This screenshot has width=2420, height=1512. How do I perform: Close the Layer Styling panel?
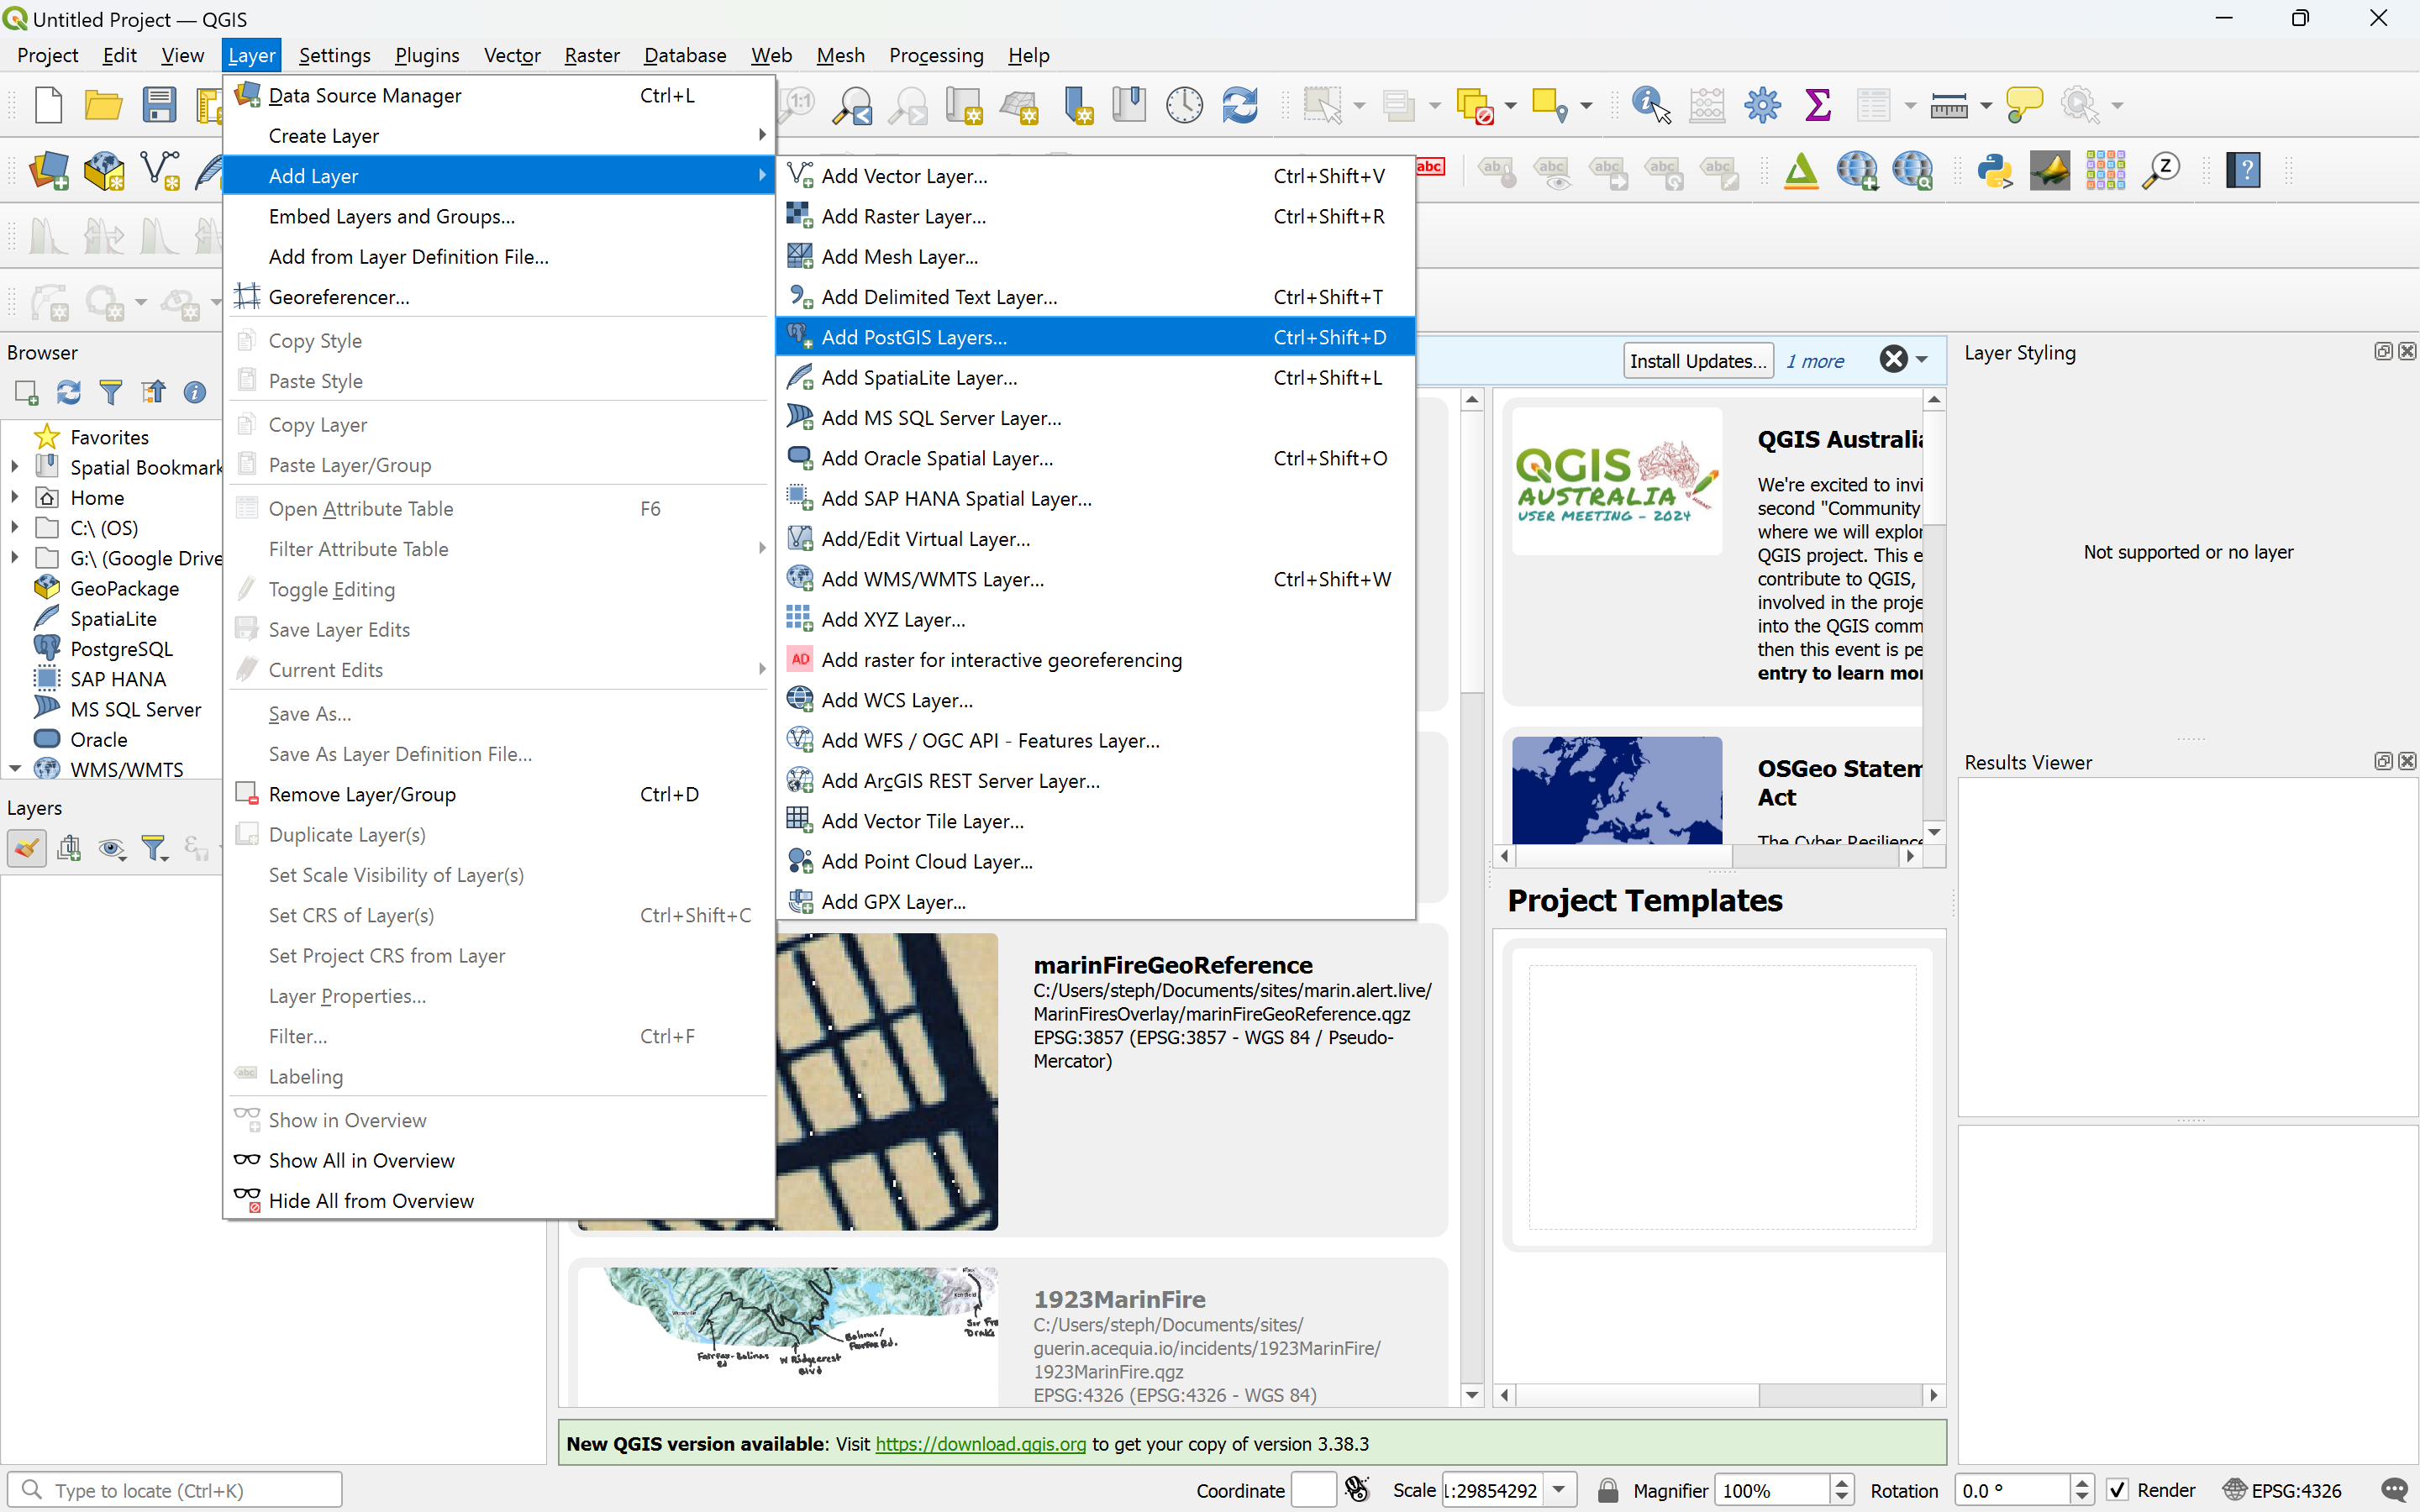pyautogui.click(x=2407, y=352)
